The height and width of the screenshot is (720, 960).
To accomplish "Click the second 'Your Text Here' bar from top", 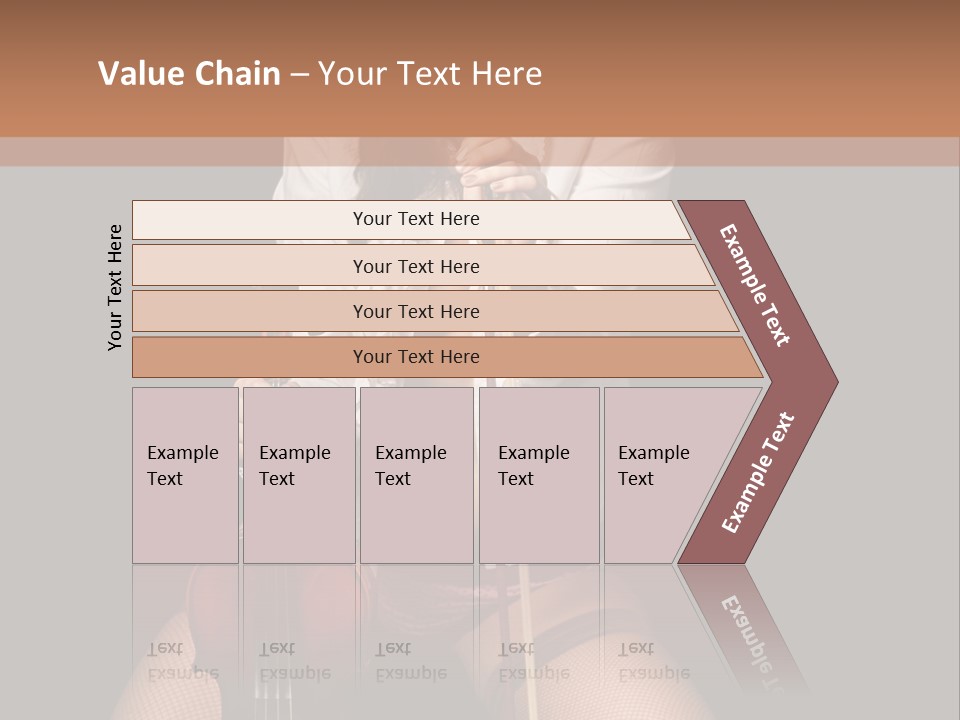I will (x=415, y=266).
